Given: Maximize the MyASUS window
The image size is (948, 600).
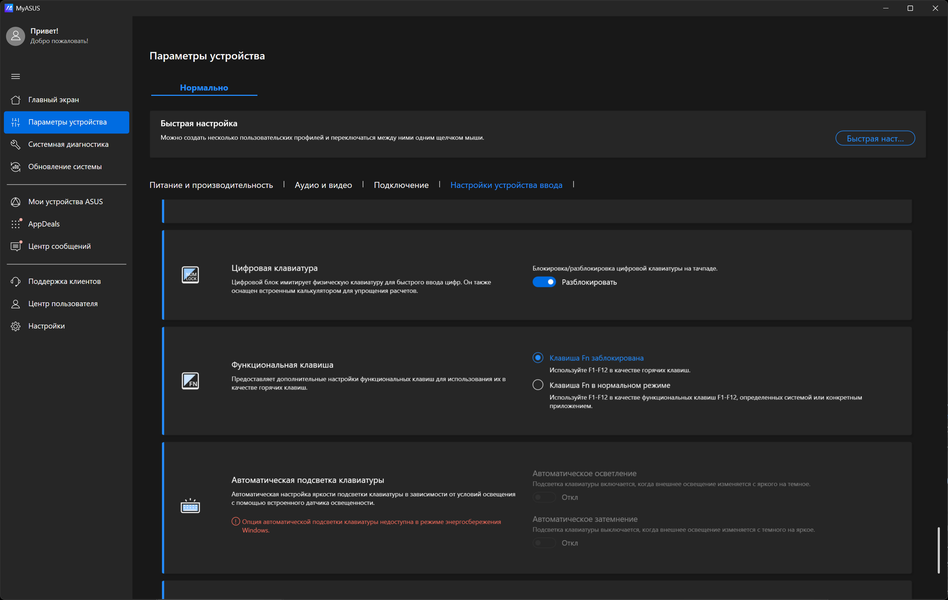Looking at the screenshot, I should point(910,8).
